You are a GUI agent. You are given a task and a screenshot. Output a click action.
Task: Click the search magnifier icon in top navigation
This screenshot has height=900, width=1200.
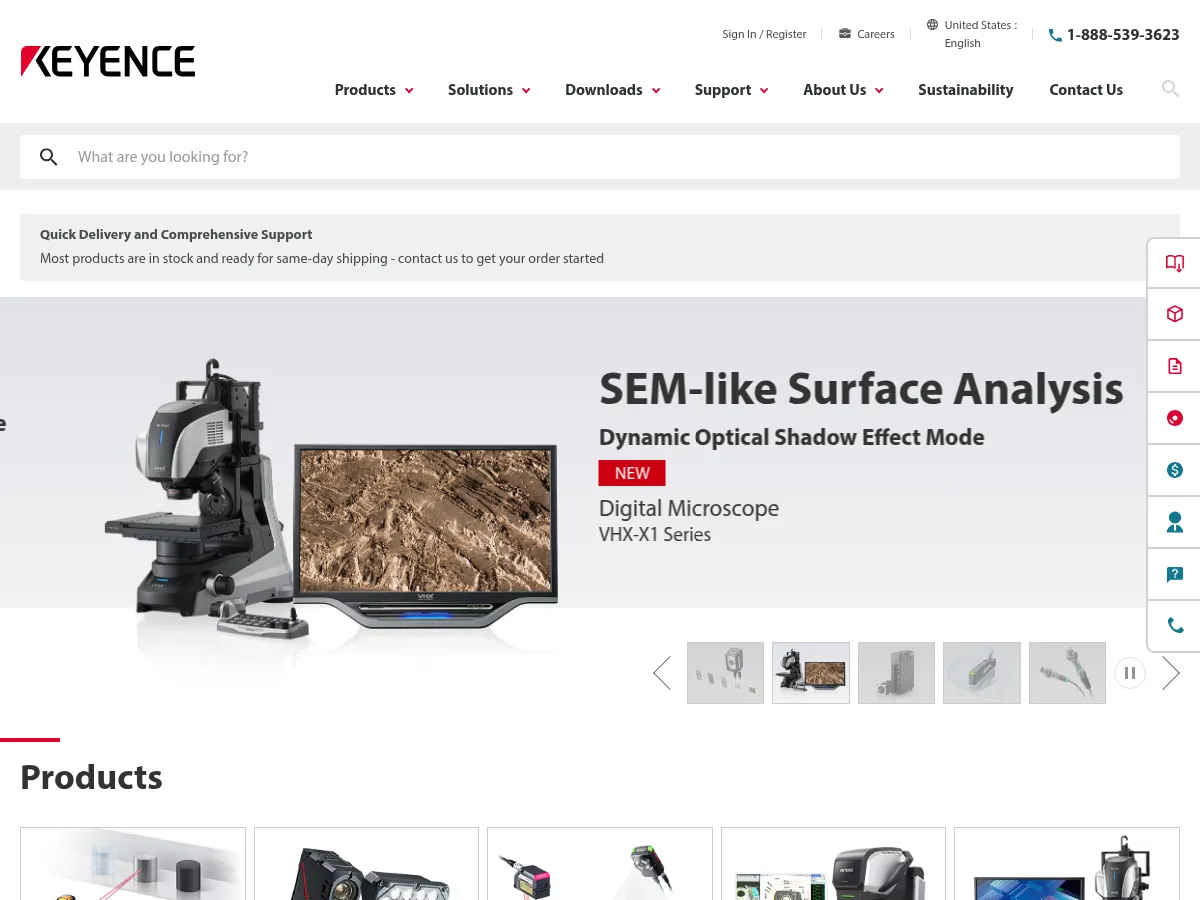[x=1170, y=89]
